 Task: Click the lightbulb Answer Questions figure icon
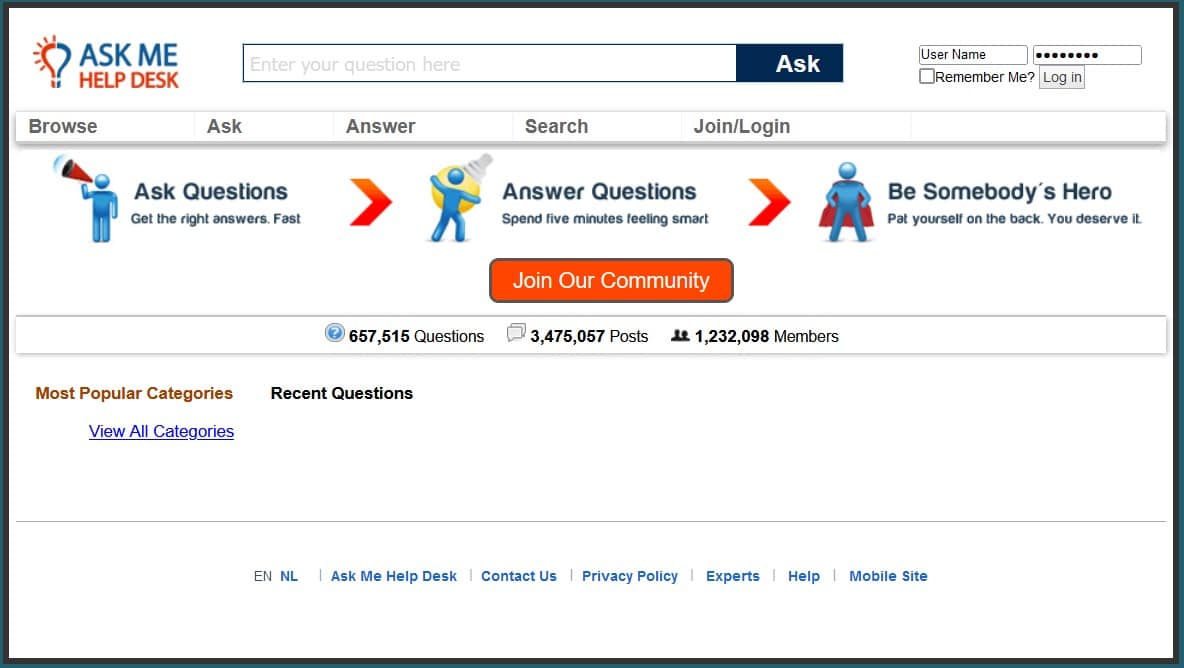click(459, 199)
